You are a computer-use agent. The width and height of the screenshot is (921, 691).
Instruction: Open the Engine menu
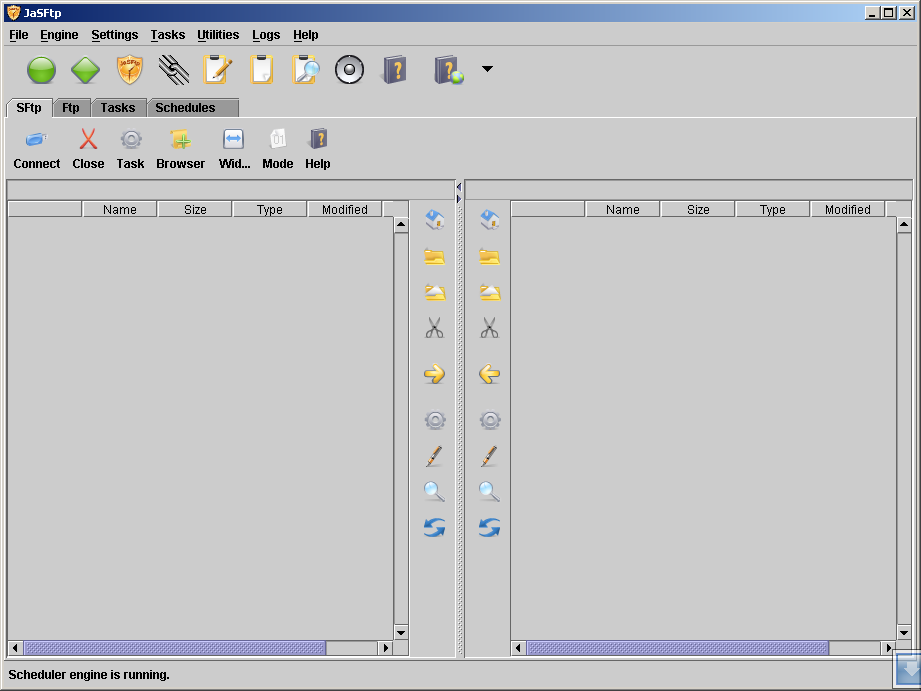tap(59, 35)
